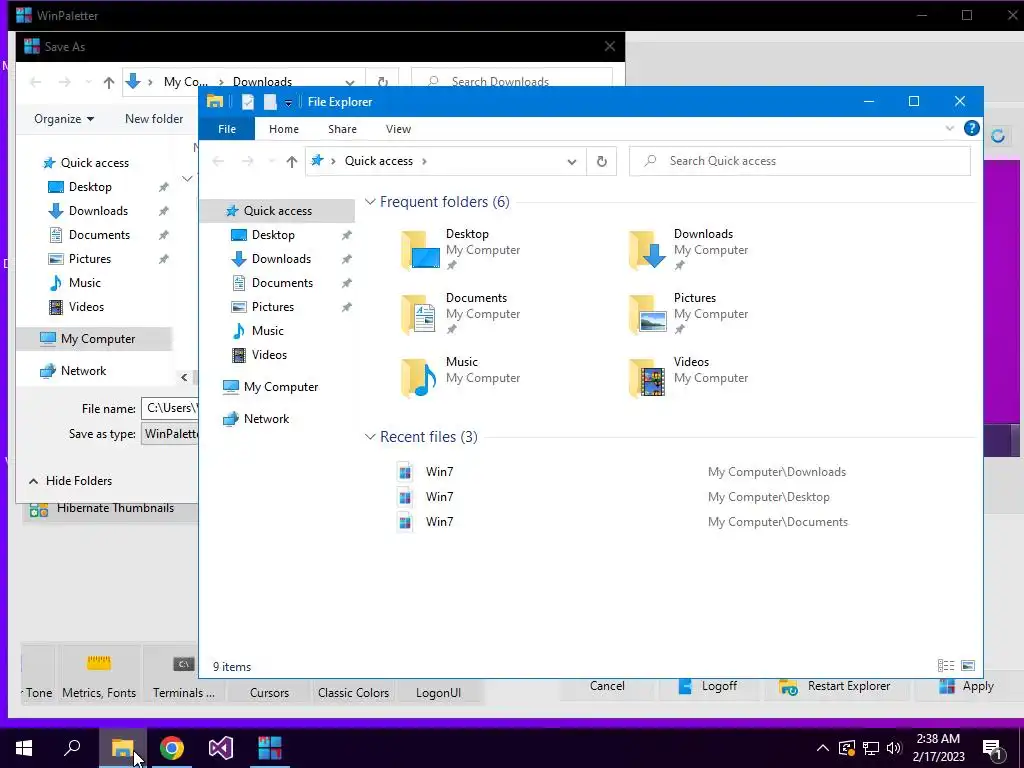Viewport: 1024px width, 768px height.
Task: Go up one level in File Explorer
Action: (291, 161)
